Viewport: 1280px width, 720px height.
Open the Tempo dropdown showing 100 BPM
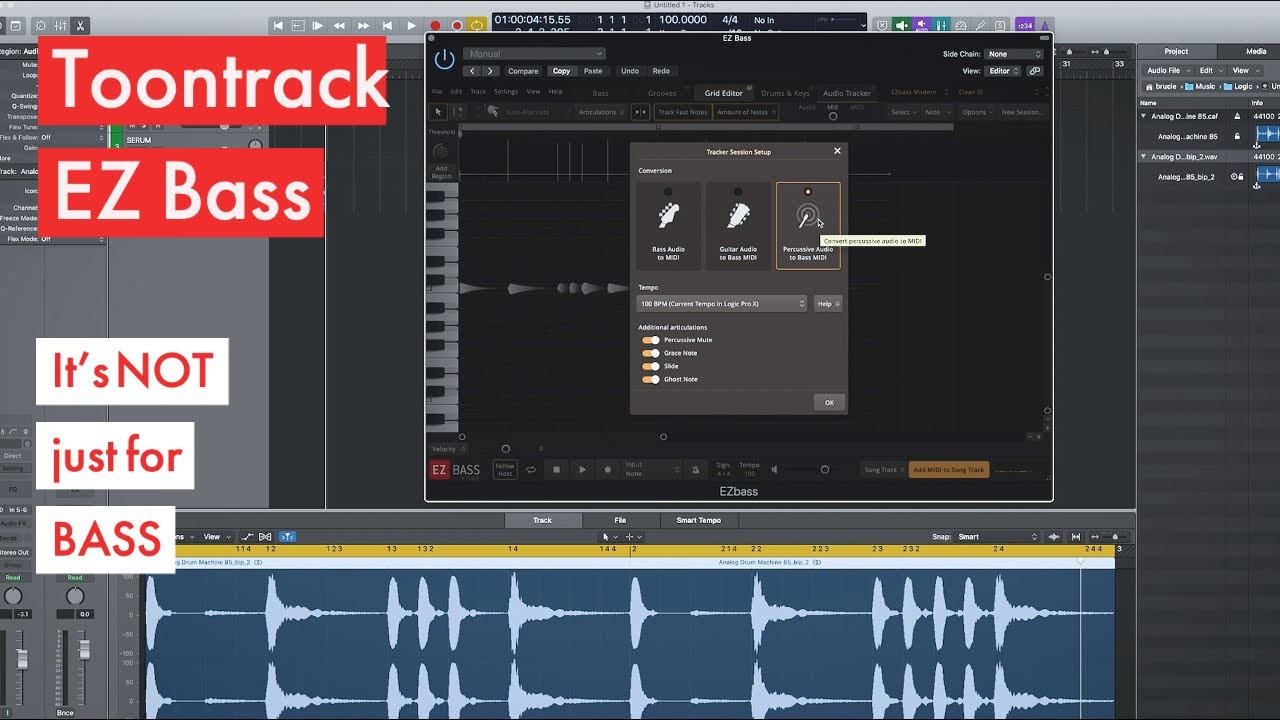point(722,303)
